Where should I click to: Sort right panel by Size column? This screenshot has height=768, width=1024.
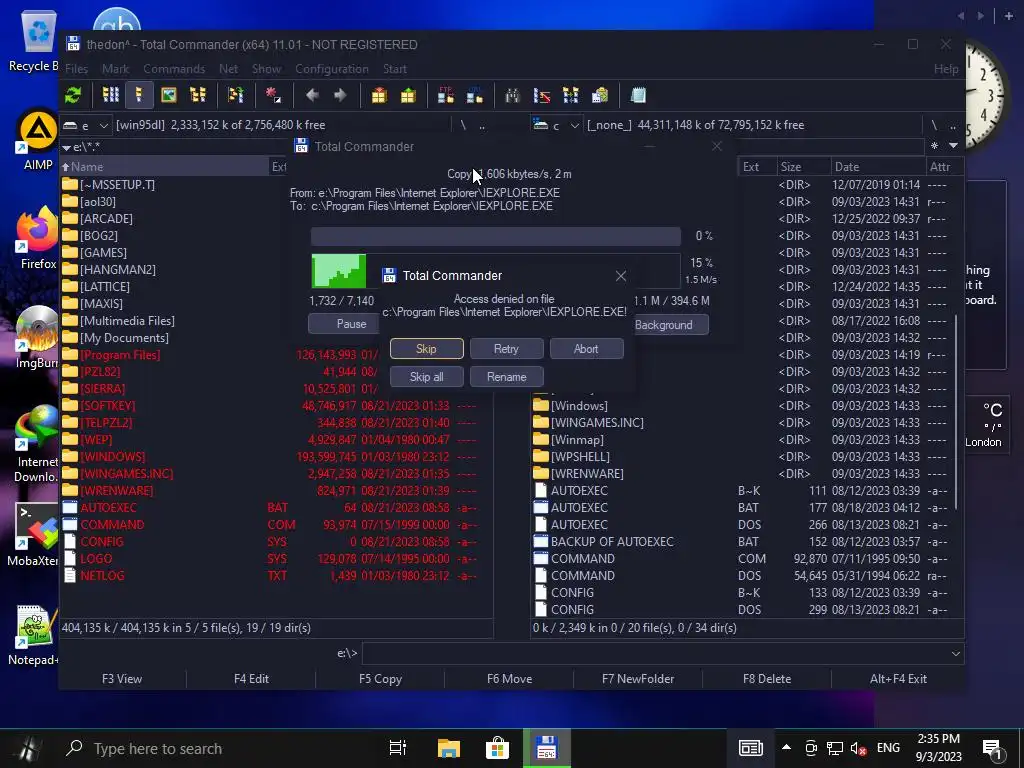click(x=803, y=167)
